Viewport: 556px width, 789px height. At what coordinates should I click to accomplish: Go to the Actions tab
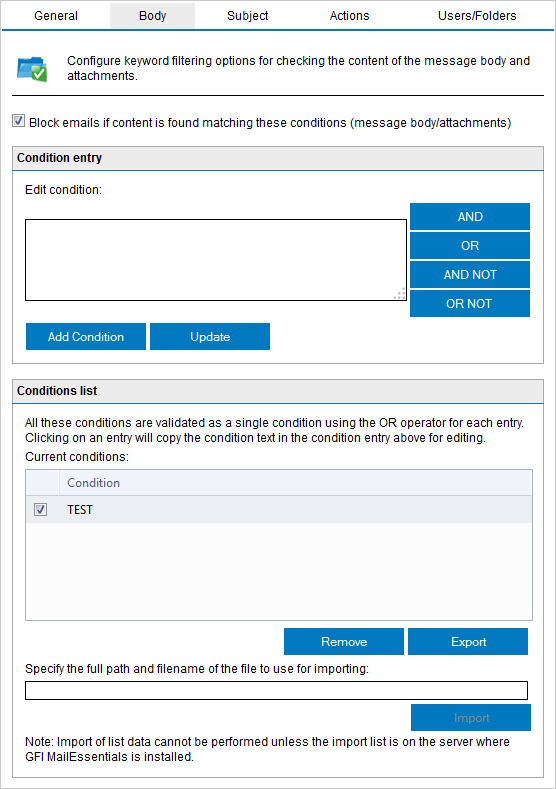(x=349, y=16)
